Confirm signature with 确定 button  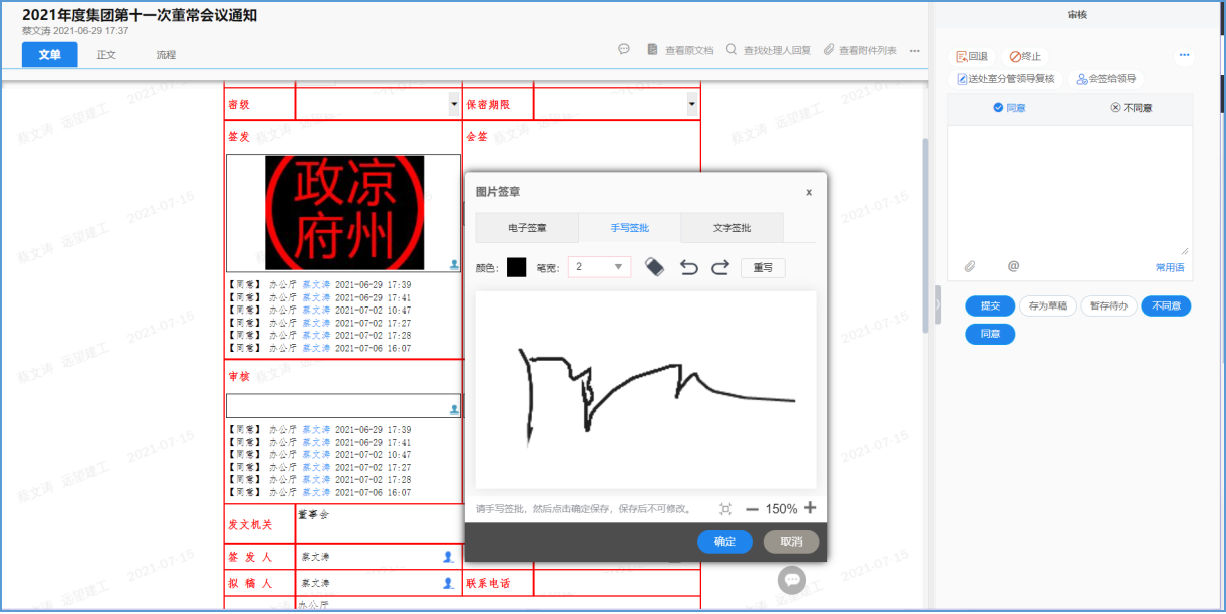(x=725, y=541)
